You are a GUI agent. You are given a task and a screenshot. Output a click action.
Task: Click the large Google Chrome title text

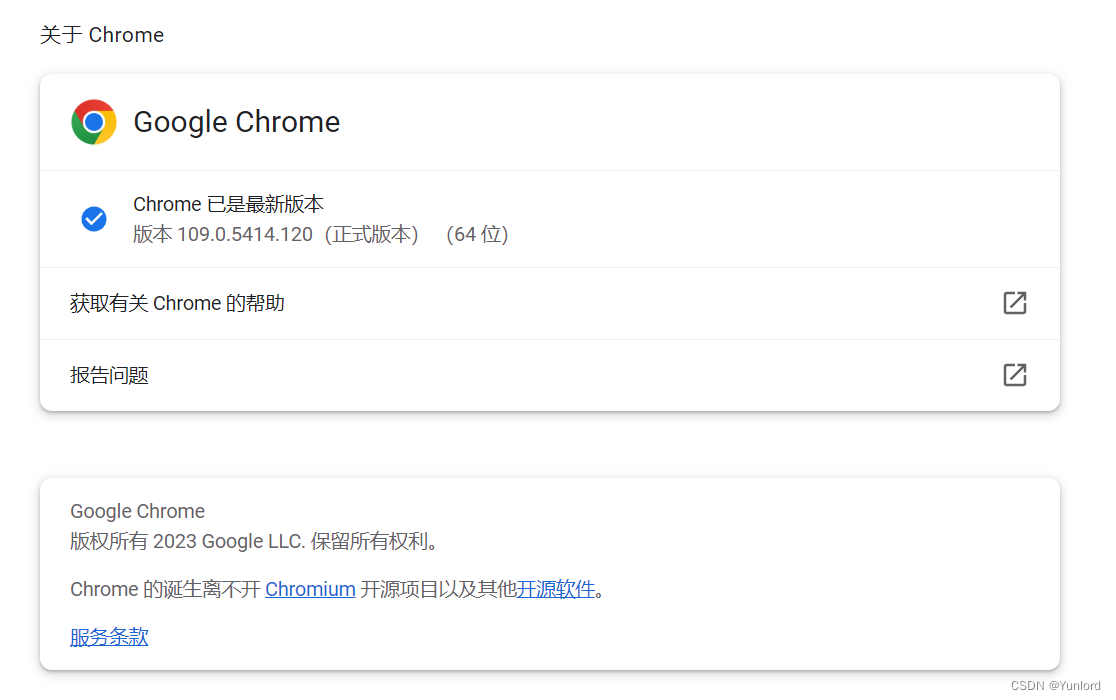point(237,122)
